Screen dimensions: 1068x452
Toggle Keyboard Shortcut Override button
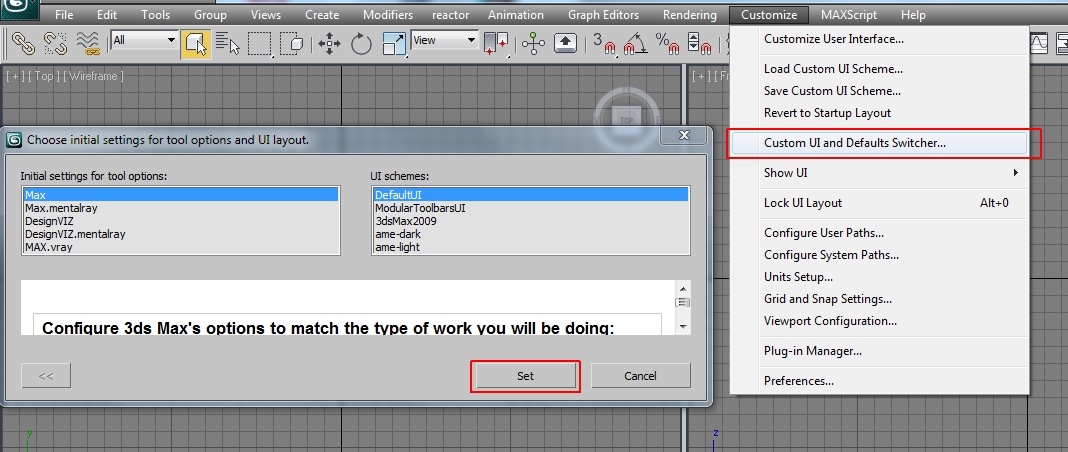[x=565, y=44]
